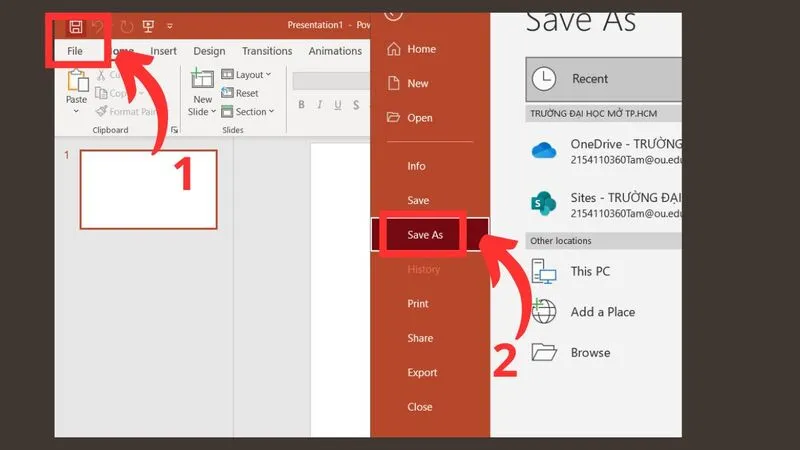
Task: Click the main slide canvas
Action: [340, 290]
